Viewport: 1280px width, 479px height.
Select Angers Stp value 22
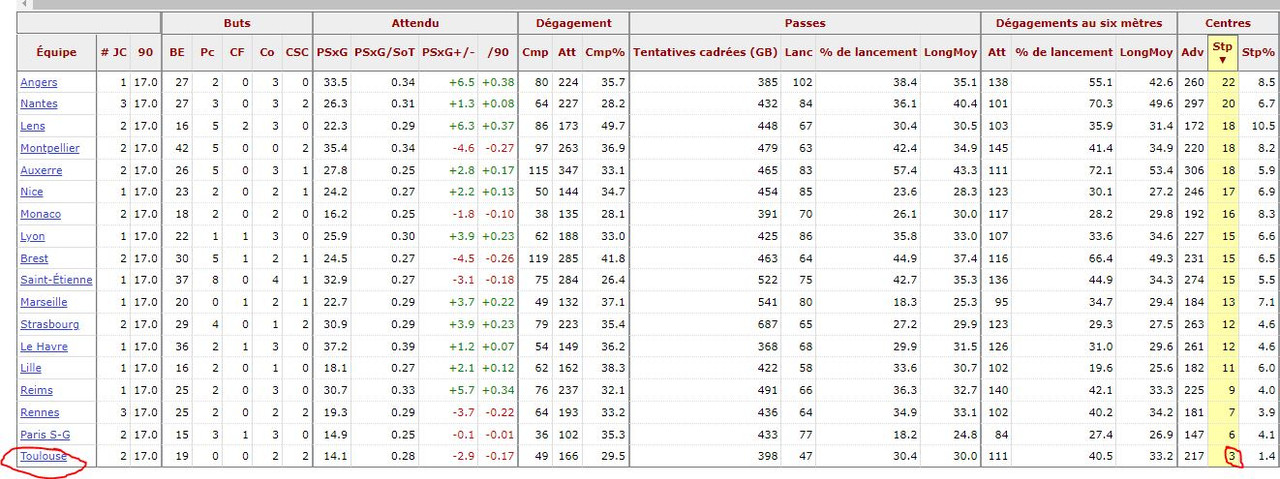[1229, 82]
